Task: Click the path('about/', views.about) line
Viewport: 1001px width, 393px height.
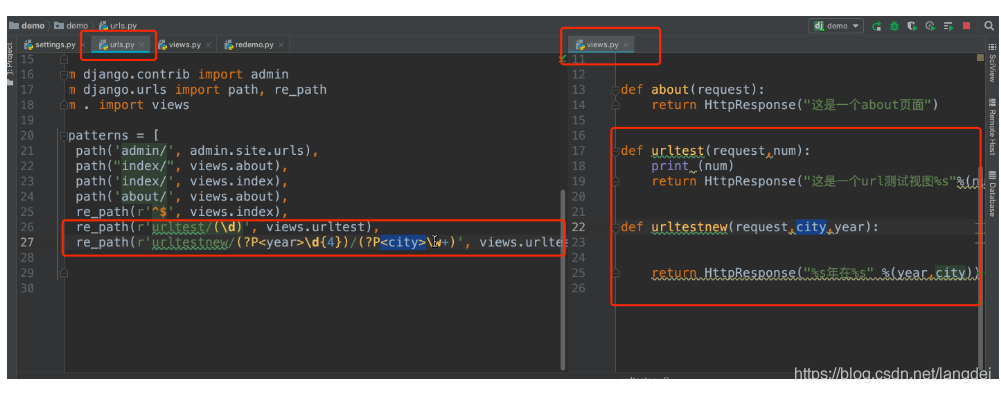Action: point(181,196)
